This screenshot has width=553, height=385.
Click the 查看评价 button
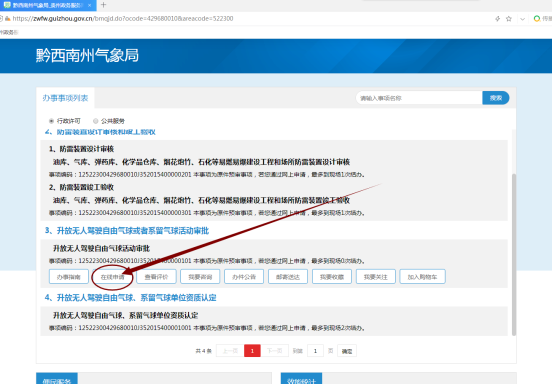pos(156,277)
